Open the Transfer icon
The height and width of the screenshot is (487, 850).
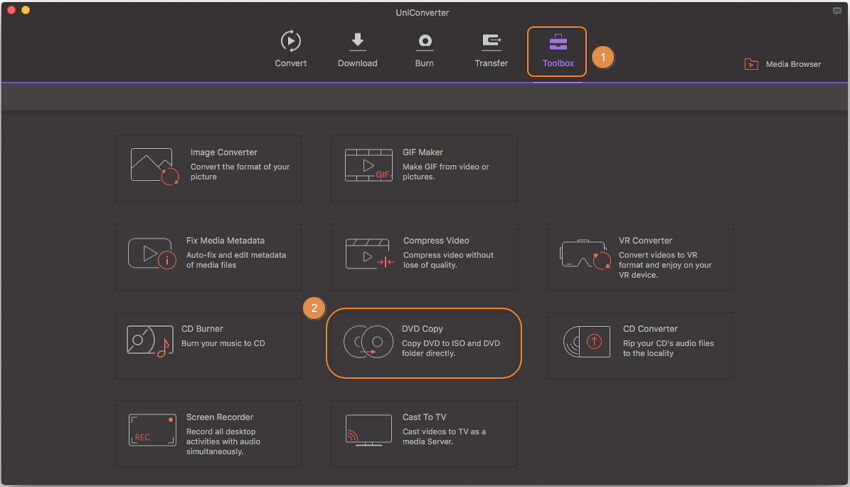(x=491, y=41)
